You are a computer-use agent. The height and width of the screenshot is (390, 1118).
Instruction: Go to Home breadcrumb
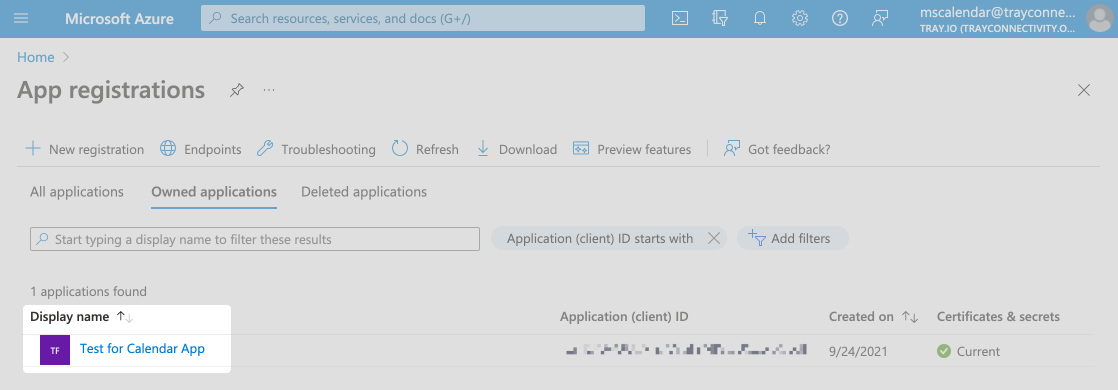point(36,57)
